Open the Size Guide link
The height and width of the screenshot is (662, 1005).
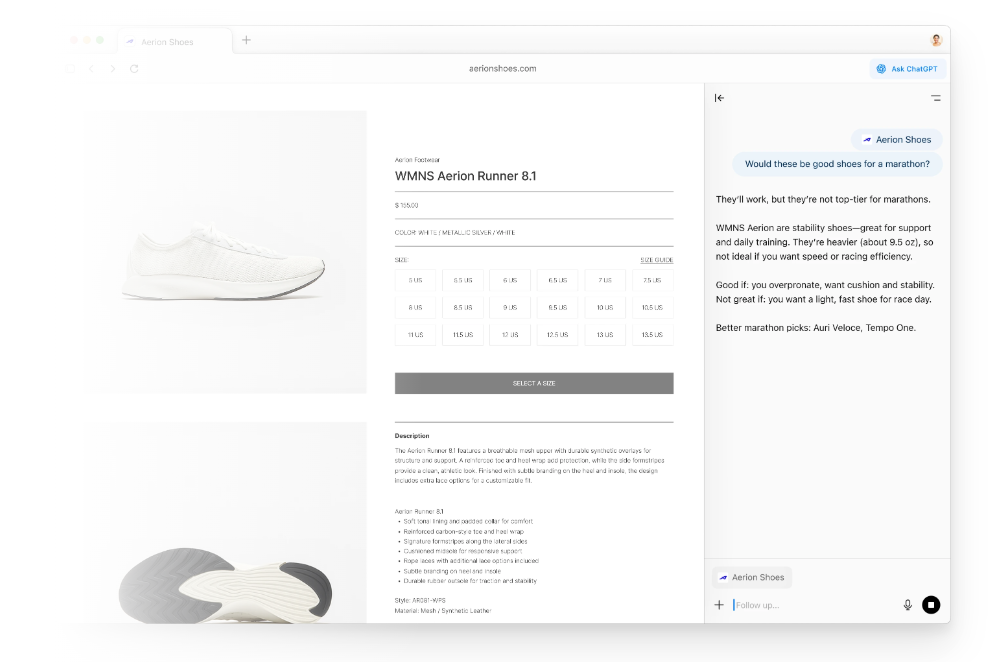click(656, 260)
